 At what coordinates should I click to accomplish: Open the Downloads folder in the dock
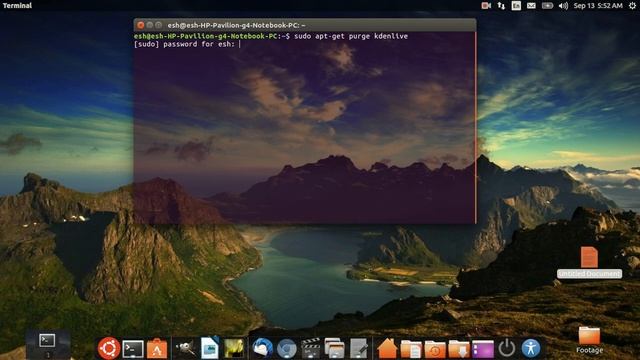[459, 349]
